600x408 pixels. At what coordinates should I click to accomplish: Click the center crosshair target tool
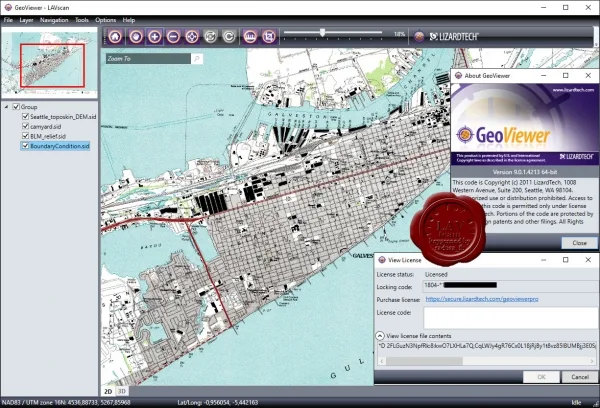click(x=192, y=37)
